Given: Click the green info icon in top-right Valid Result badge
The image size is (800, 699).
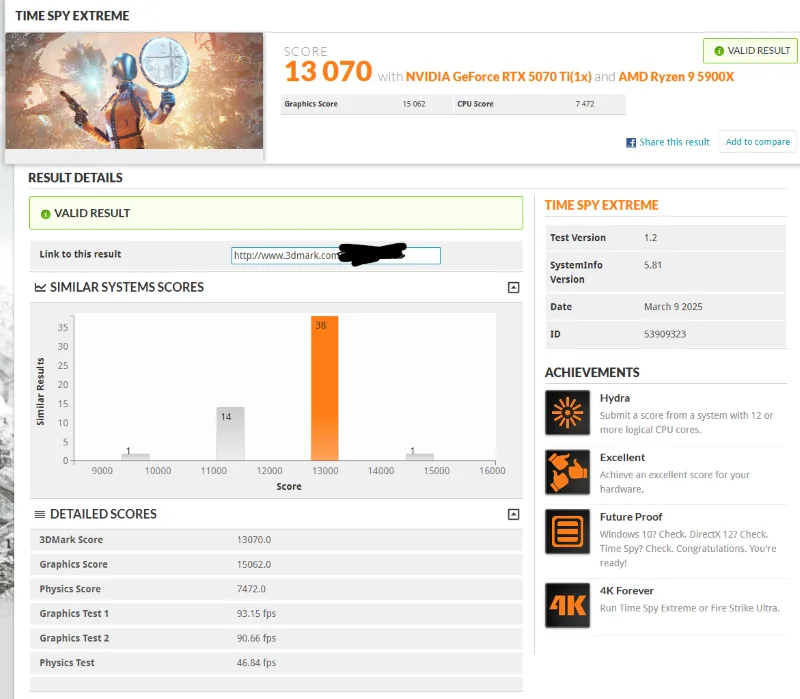Looking at the screenshot, I should pos(719,51).
